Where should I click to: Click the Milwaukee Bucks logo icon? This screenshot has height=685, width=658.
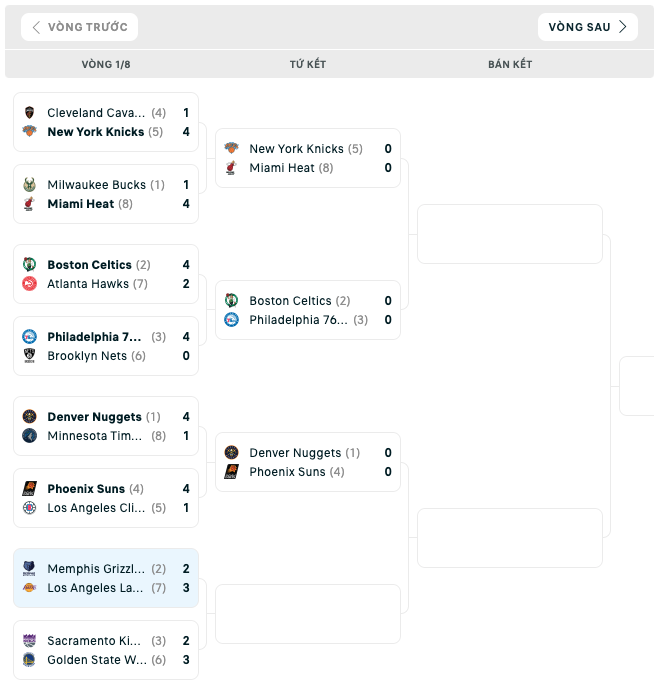[x=29, y=185]
